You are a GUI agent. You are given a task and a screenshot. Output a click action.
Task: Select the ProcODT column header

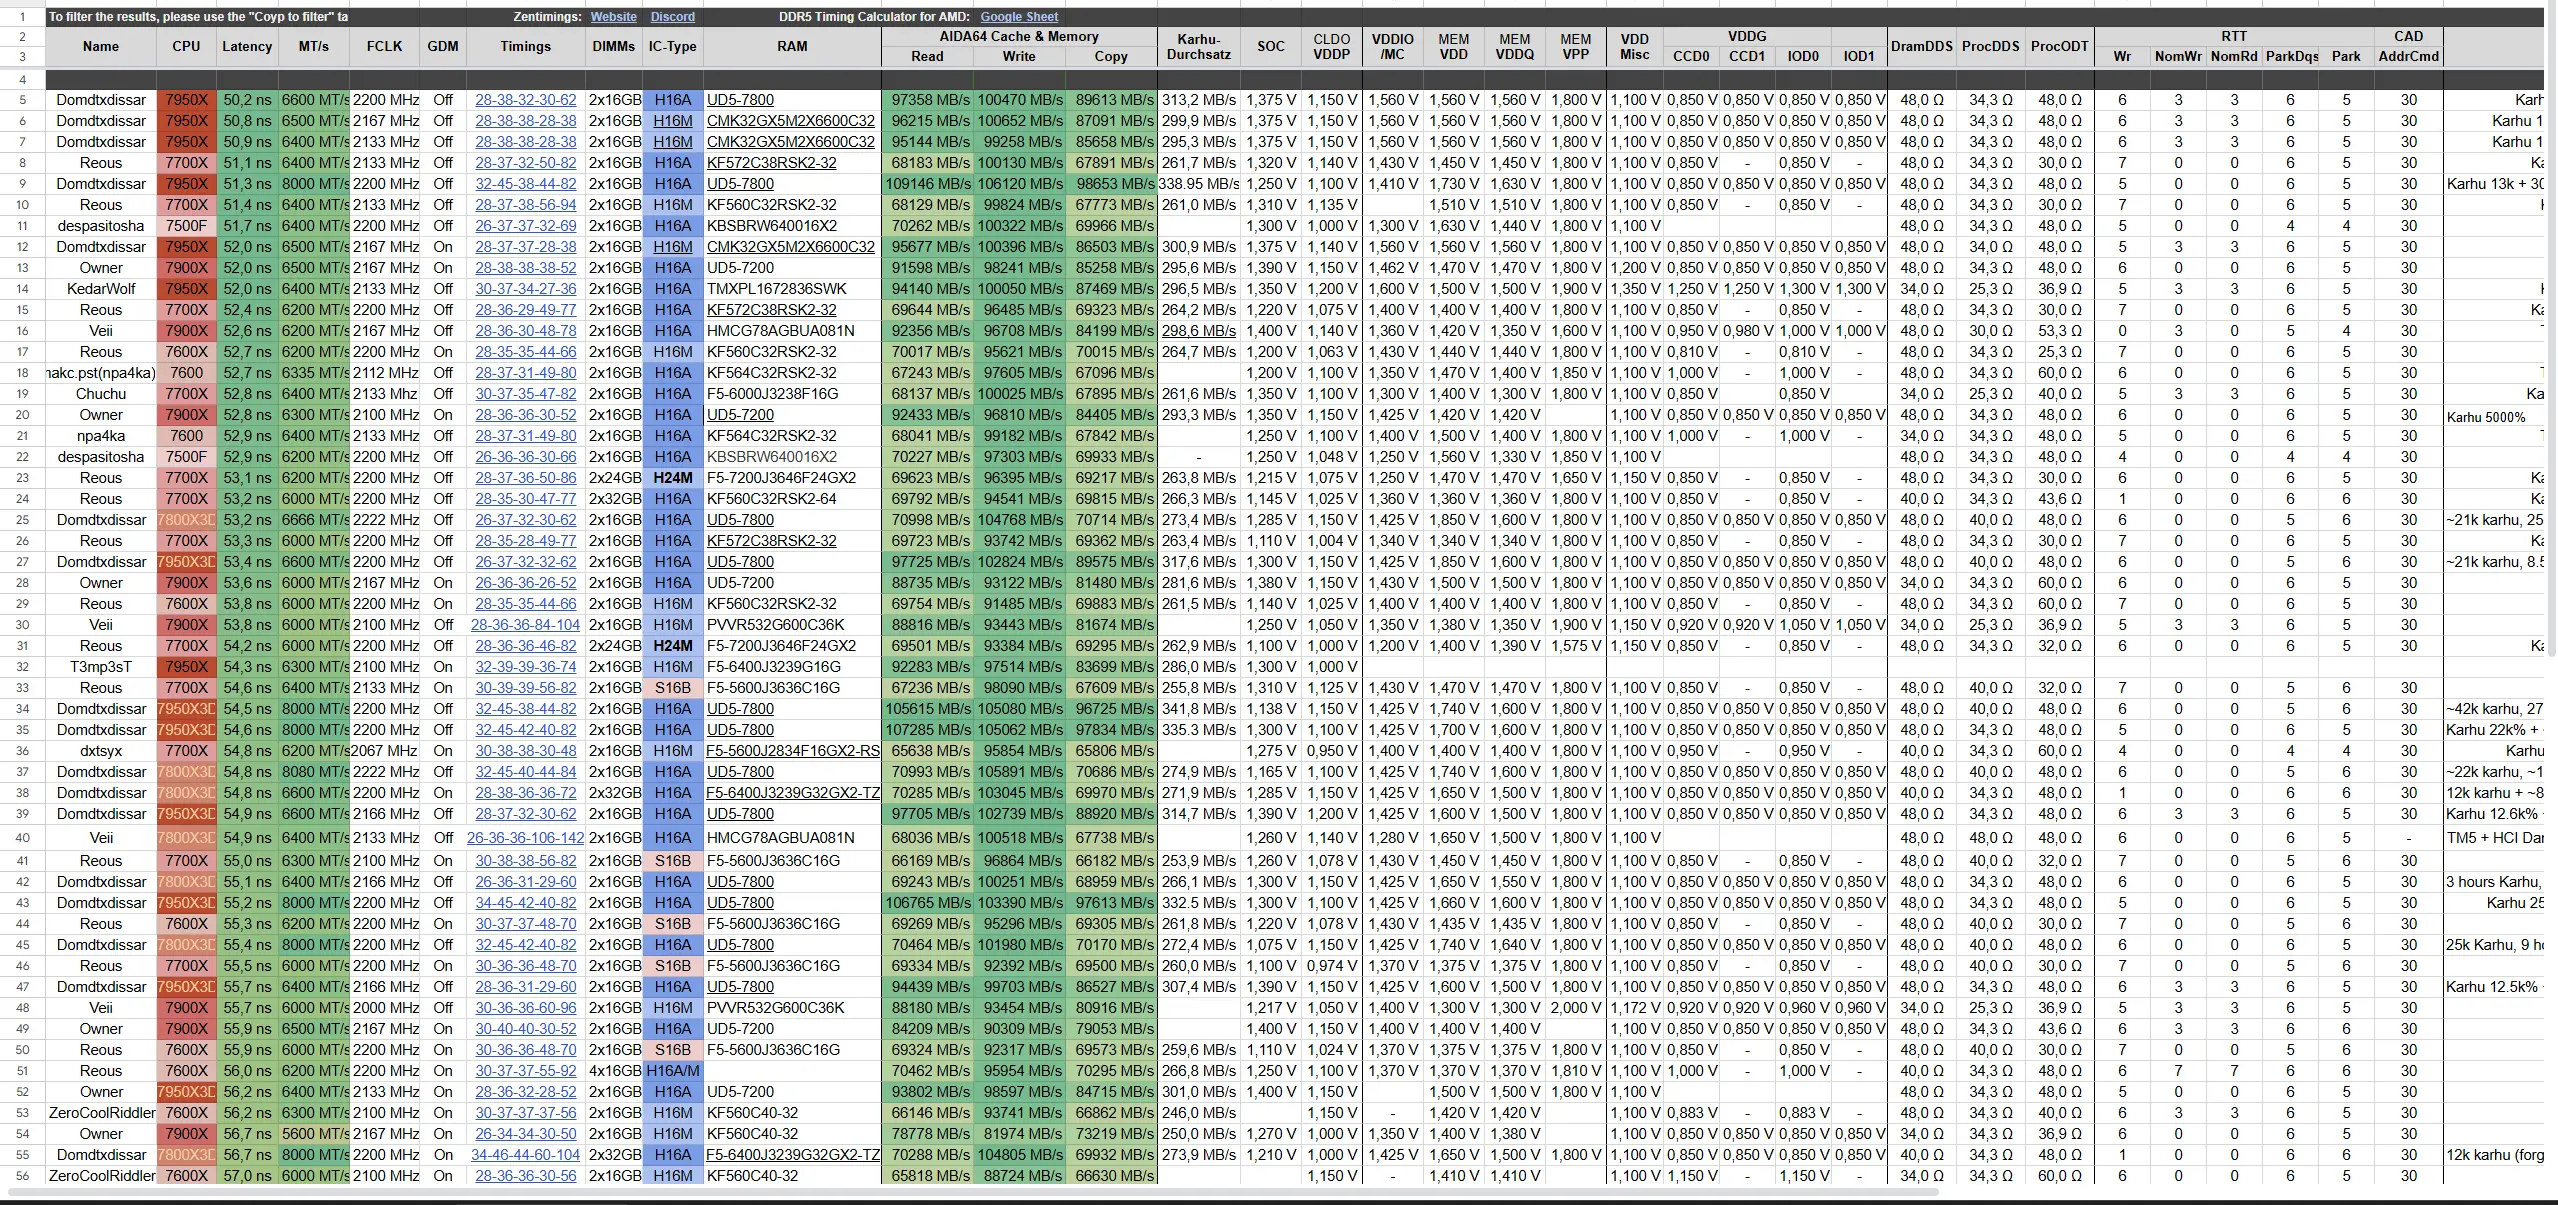(x=2059, y=46)
